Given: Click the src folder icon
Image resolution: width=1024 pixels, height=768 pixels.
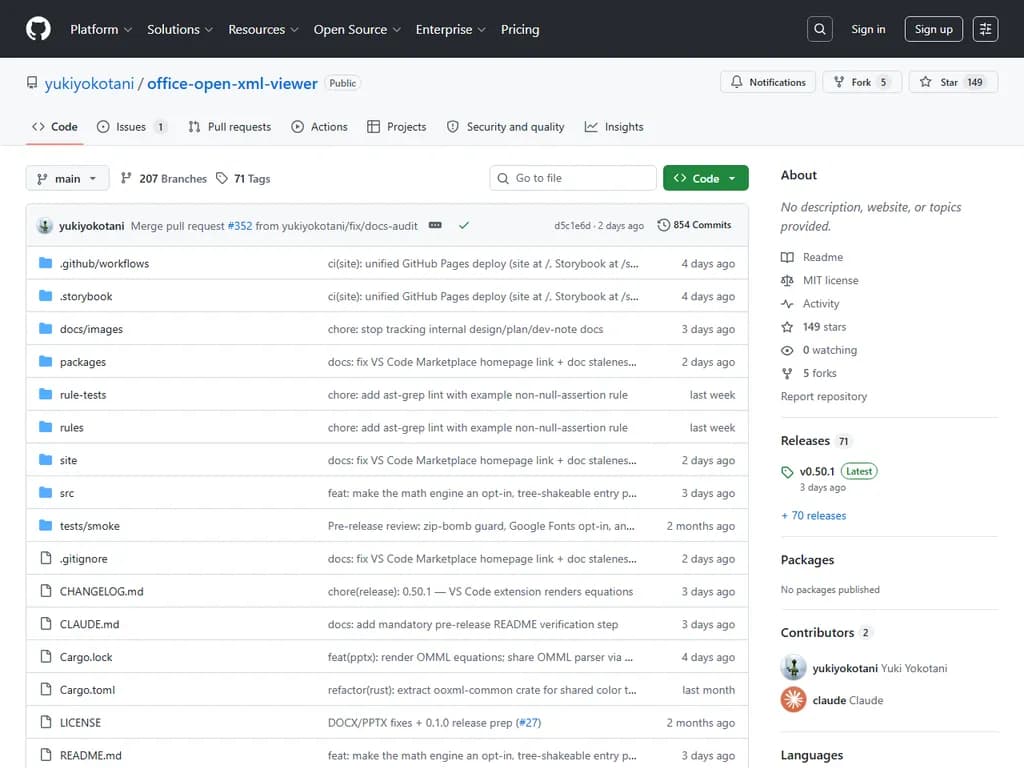Looking at the screenshot, I should 45,492.
